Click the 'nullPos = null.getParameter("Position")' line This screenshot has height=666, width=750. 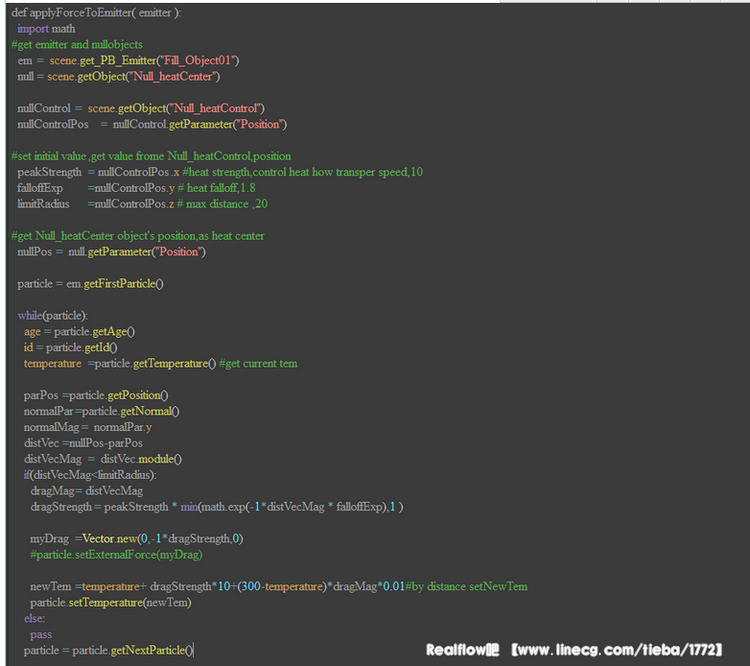click(x=111, y=252)
